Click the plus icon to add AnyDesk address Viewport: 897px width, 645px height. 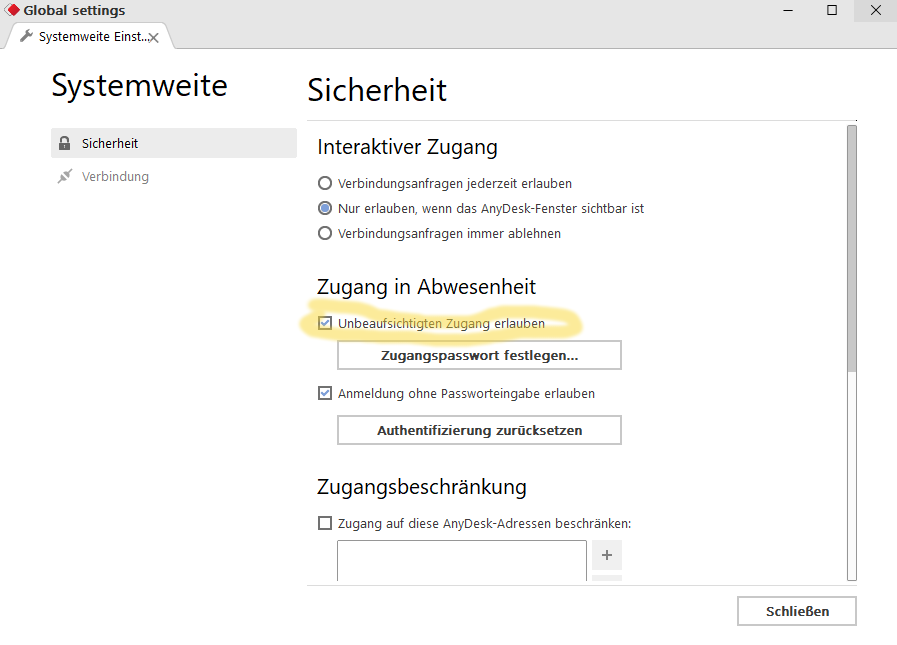tap(607, 555)
